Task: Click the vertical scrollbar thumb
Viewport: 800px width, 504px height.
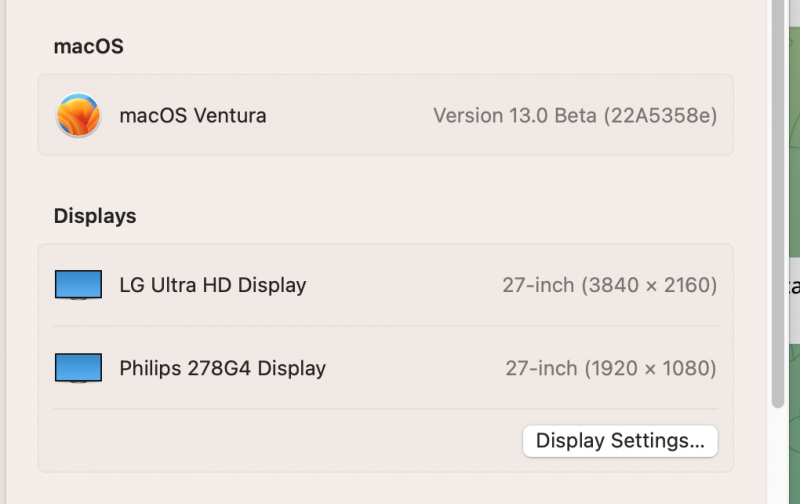Action: (x=778, y=200)
